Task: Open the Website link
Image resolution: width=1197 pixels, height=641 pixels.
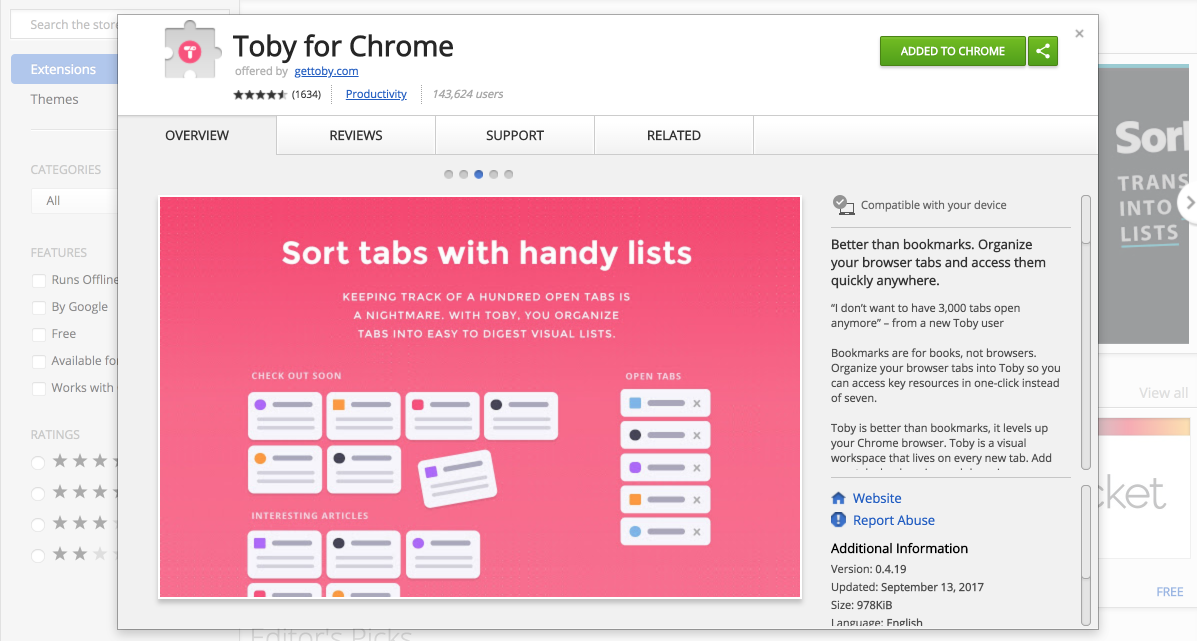Action: click(877, 498)
